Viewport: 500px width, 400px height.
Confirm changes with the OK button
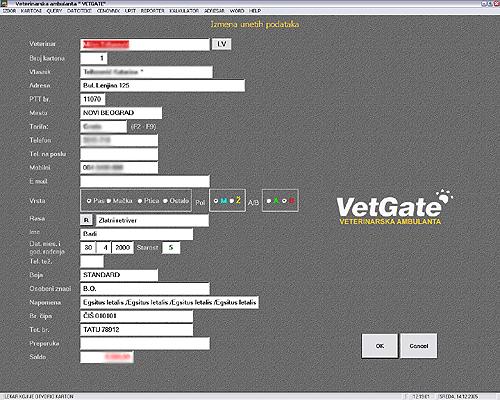point(380,346)
